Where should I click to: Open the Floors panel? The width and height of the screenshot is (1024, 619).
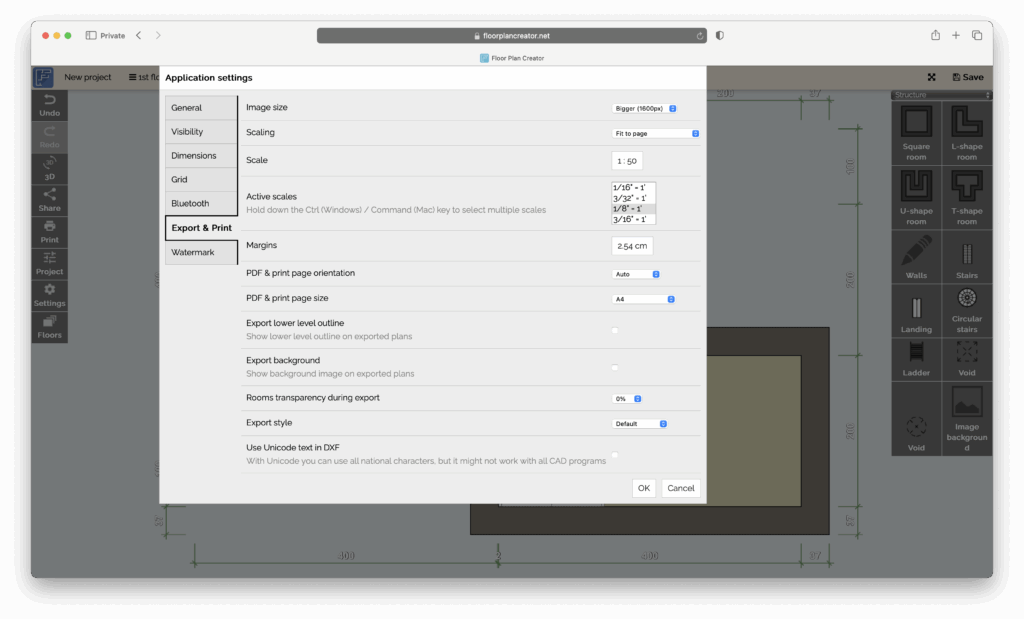(48, 326)
